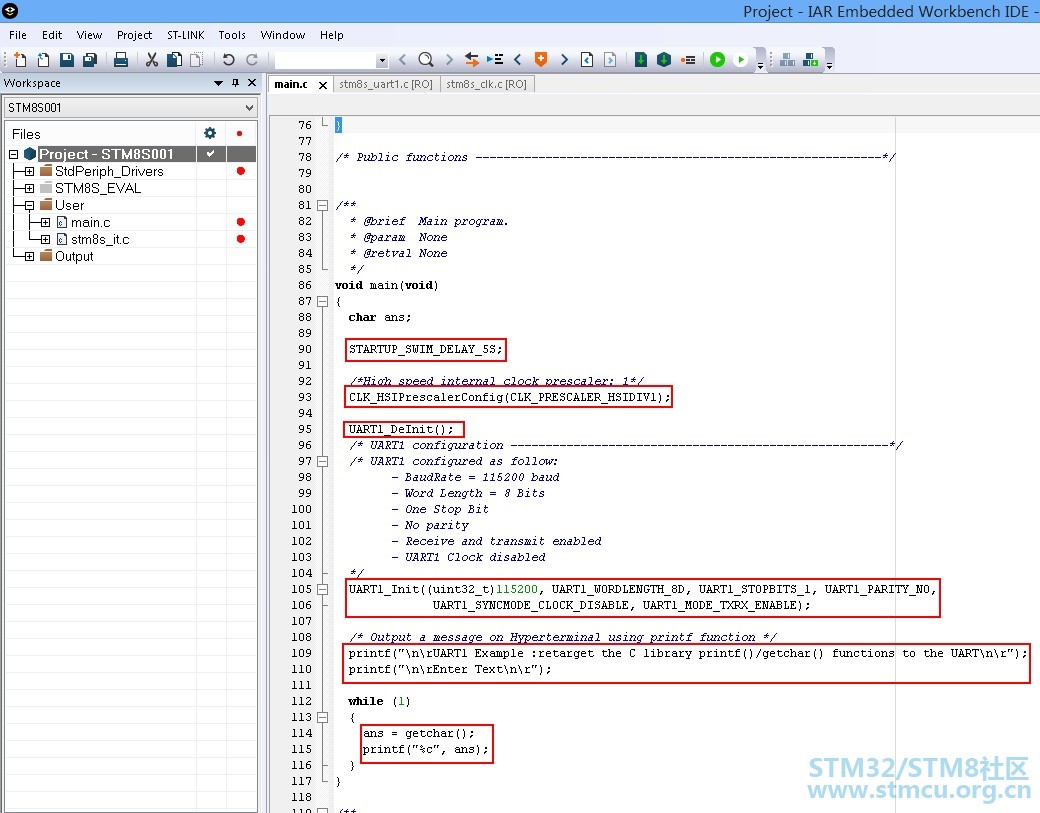Collapse the Project - STM8S001 tree node

[13, 154]
